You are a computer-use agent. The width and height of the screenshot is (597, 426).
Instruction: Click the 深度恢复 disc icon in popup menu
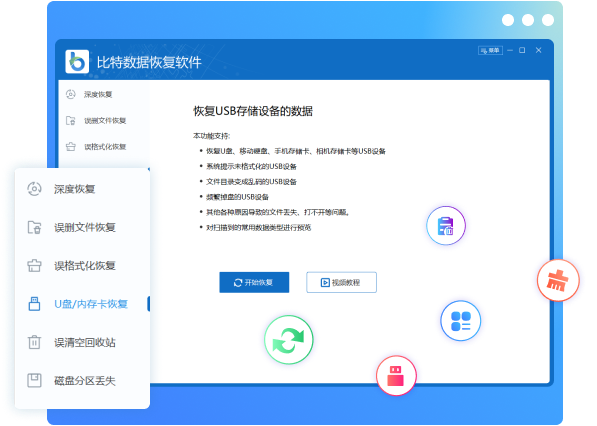[34, 189]
